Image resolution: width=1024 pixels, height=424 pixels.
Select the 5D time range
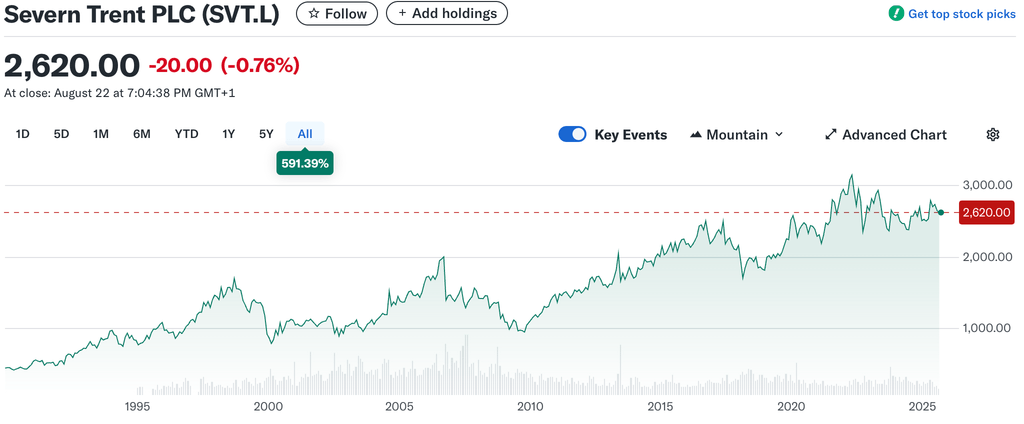click(61, 134)
